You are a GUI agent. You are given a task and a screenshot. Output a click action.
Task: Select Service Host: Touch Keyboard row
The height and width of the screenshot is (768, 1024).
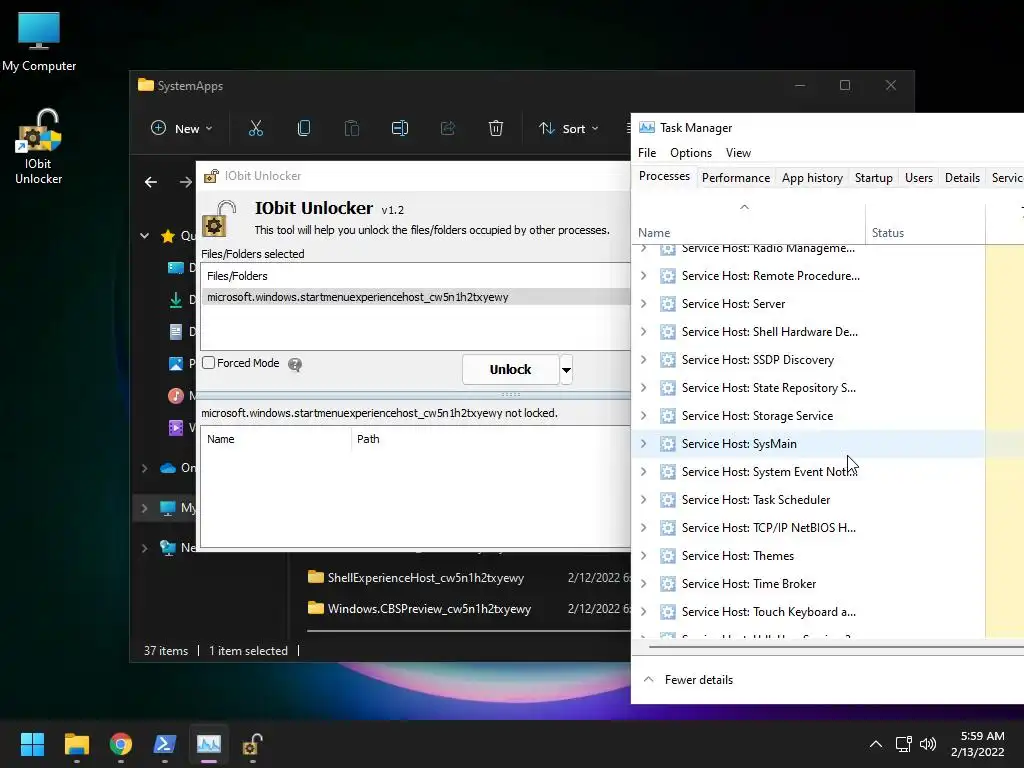pyautogui.click(x=808, y=612)
